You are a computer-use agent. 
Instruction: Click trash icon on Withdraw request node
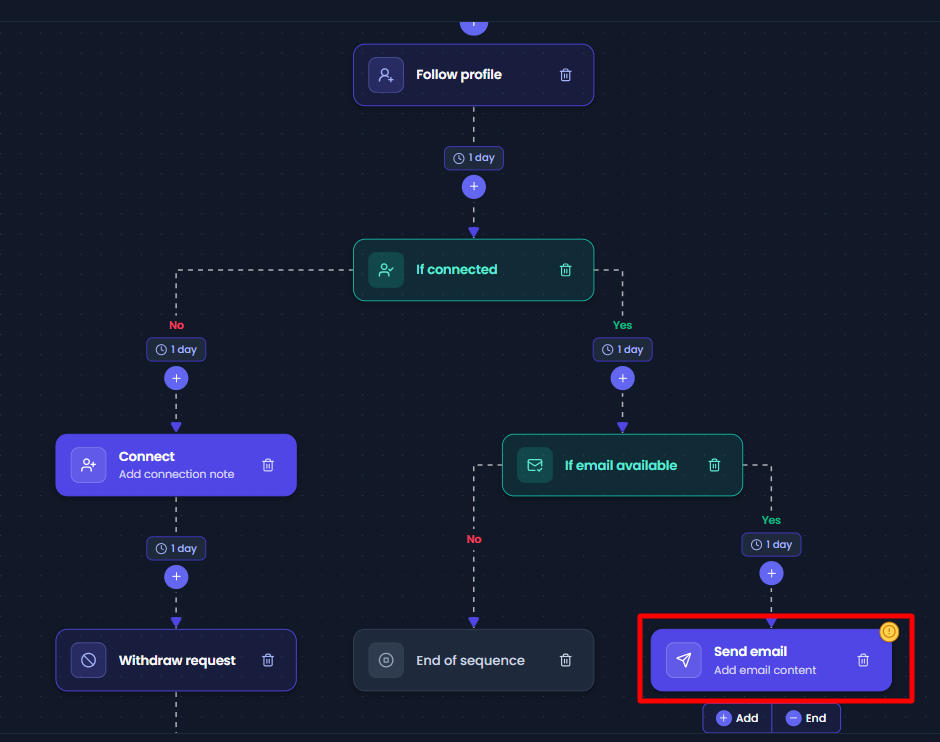[x=268, y=660]
